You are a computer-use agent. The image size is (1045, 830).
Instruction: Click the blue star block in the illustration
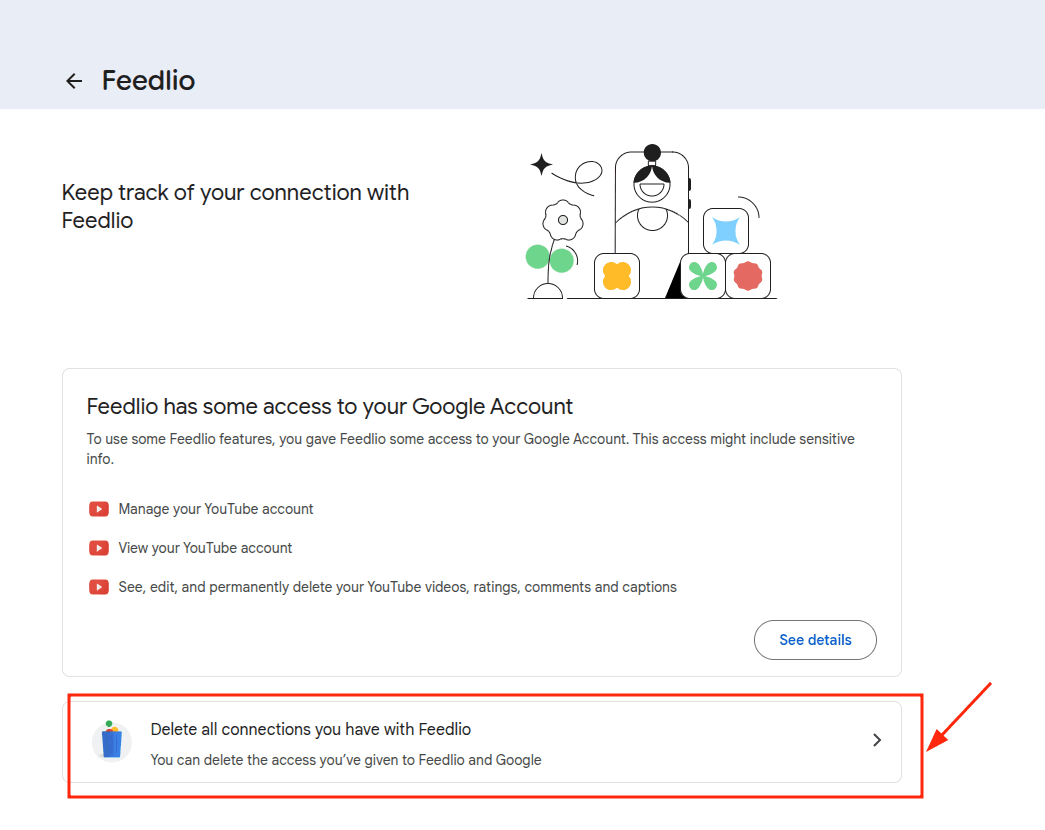click(x=726, y=231)
